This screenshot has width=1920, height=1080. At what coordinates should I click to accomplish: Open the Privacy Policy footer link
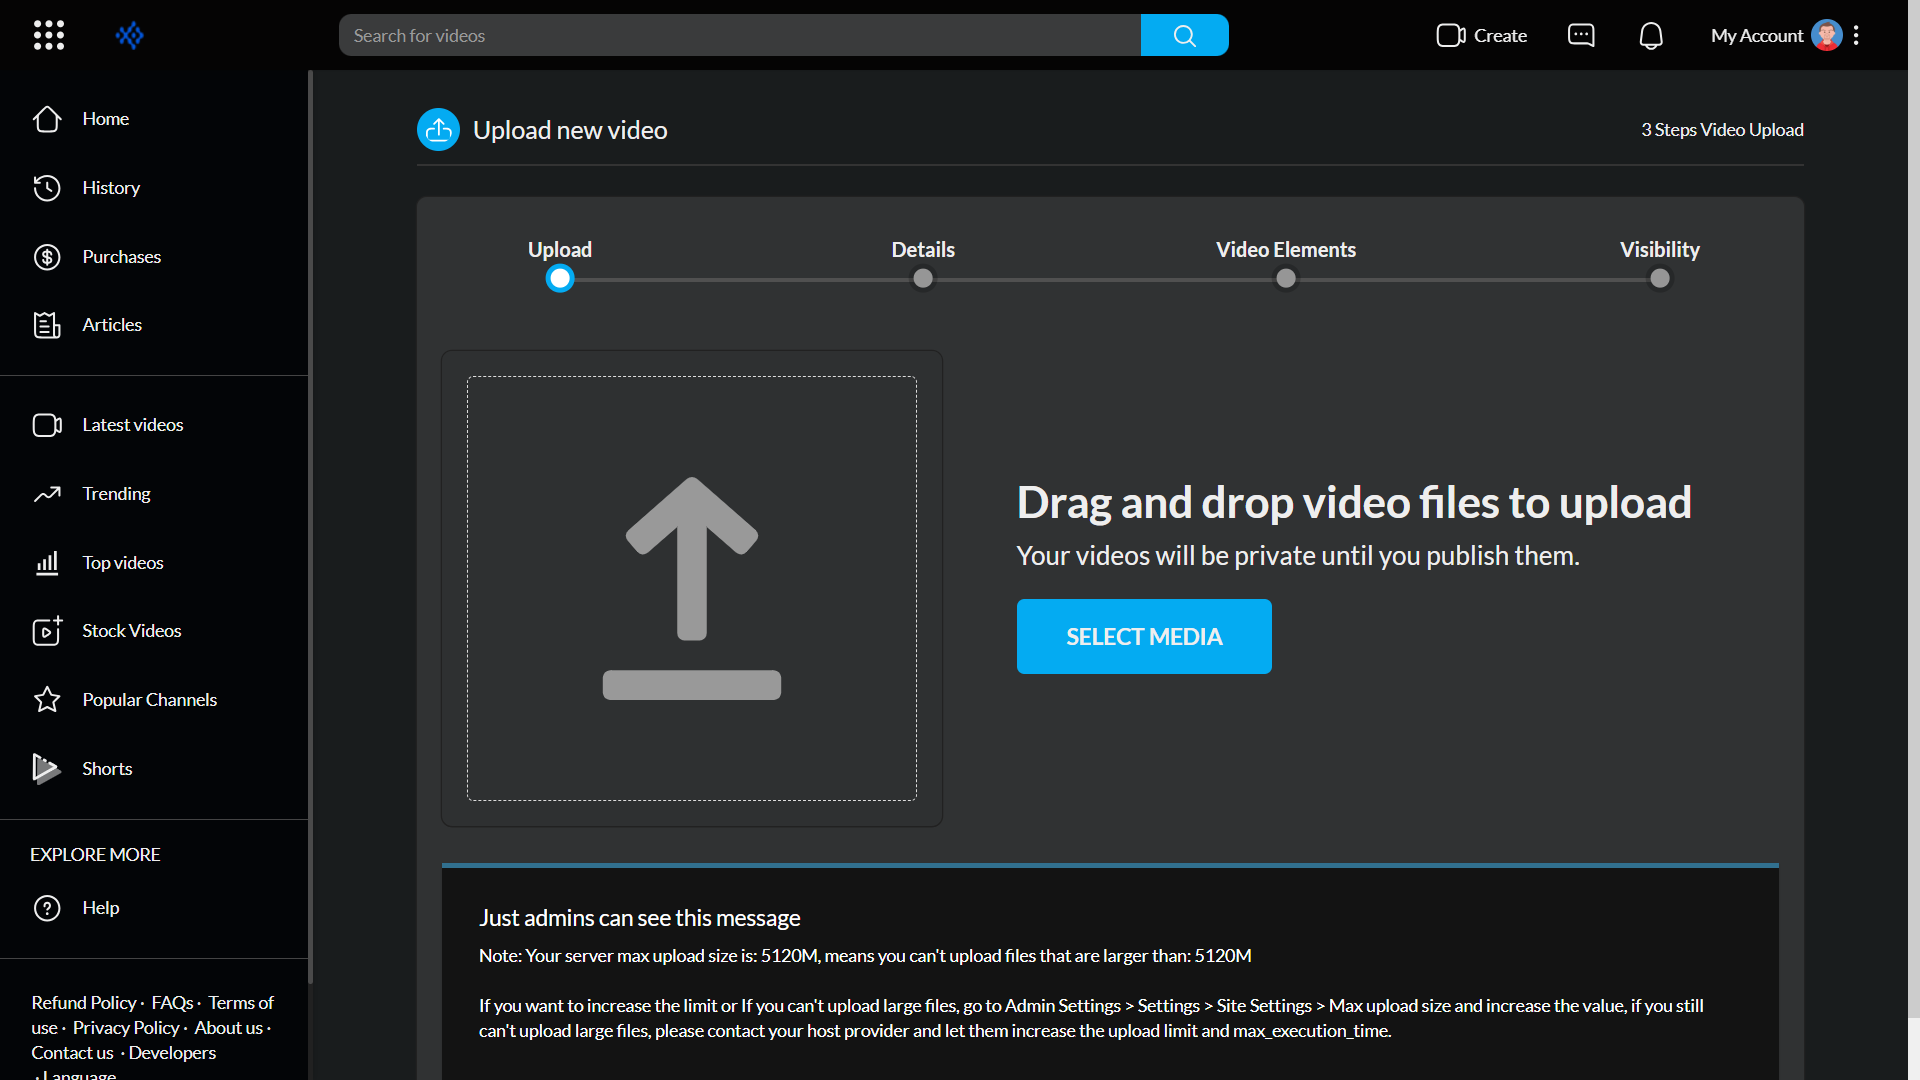125,1028
